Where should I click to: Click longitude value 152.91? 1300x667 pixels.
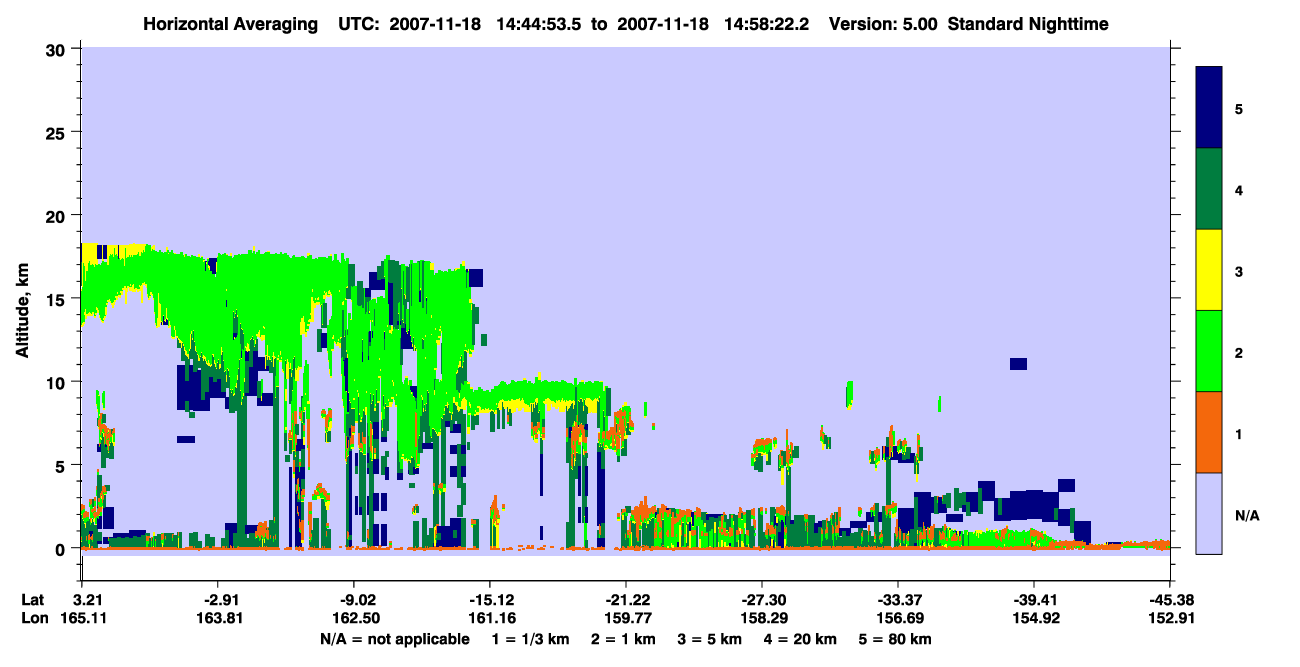[x=1170, y=618]
